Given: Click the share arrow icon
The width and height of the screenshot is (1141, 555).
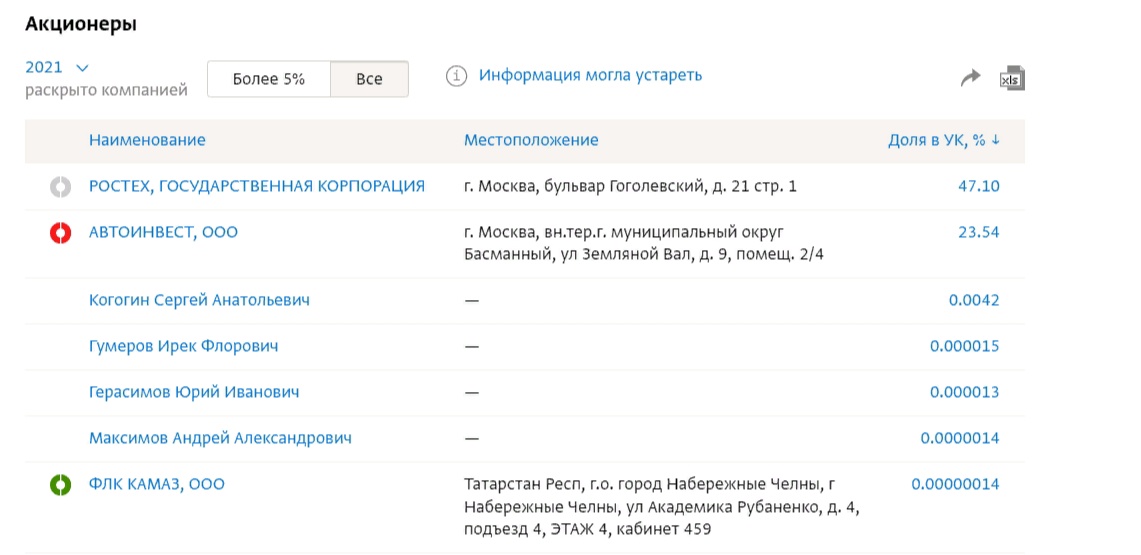Looking at the screenshot, I should (x=970, y=78).
